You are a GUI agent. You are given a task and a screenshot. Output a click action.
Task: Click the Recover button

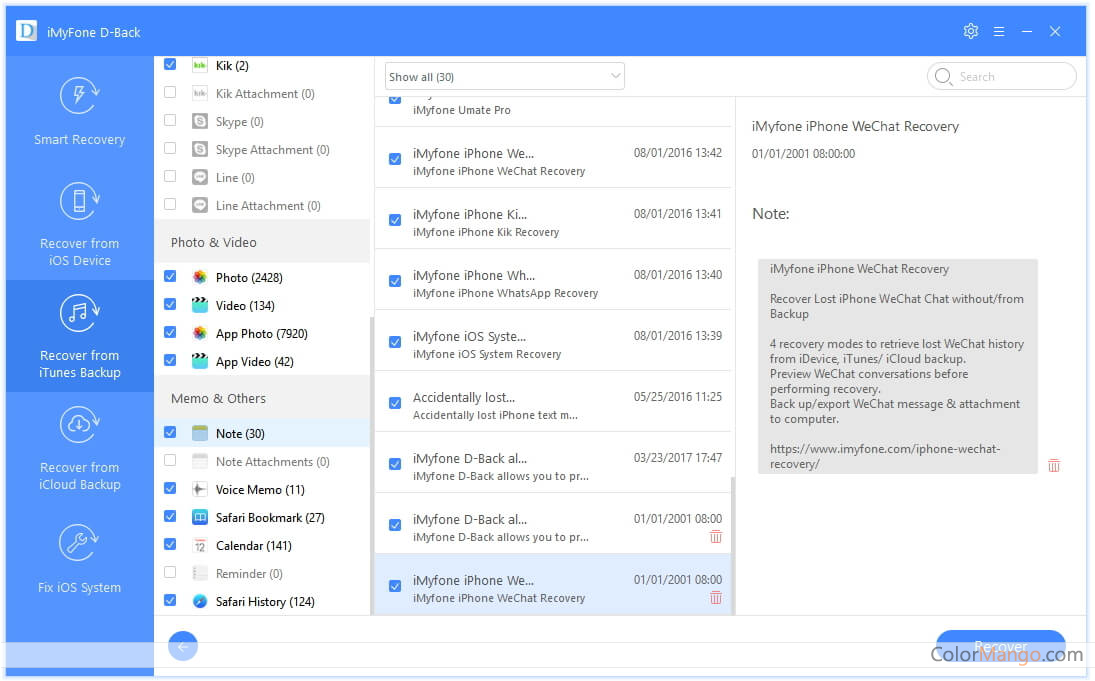coord(1000,646)
